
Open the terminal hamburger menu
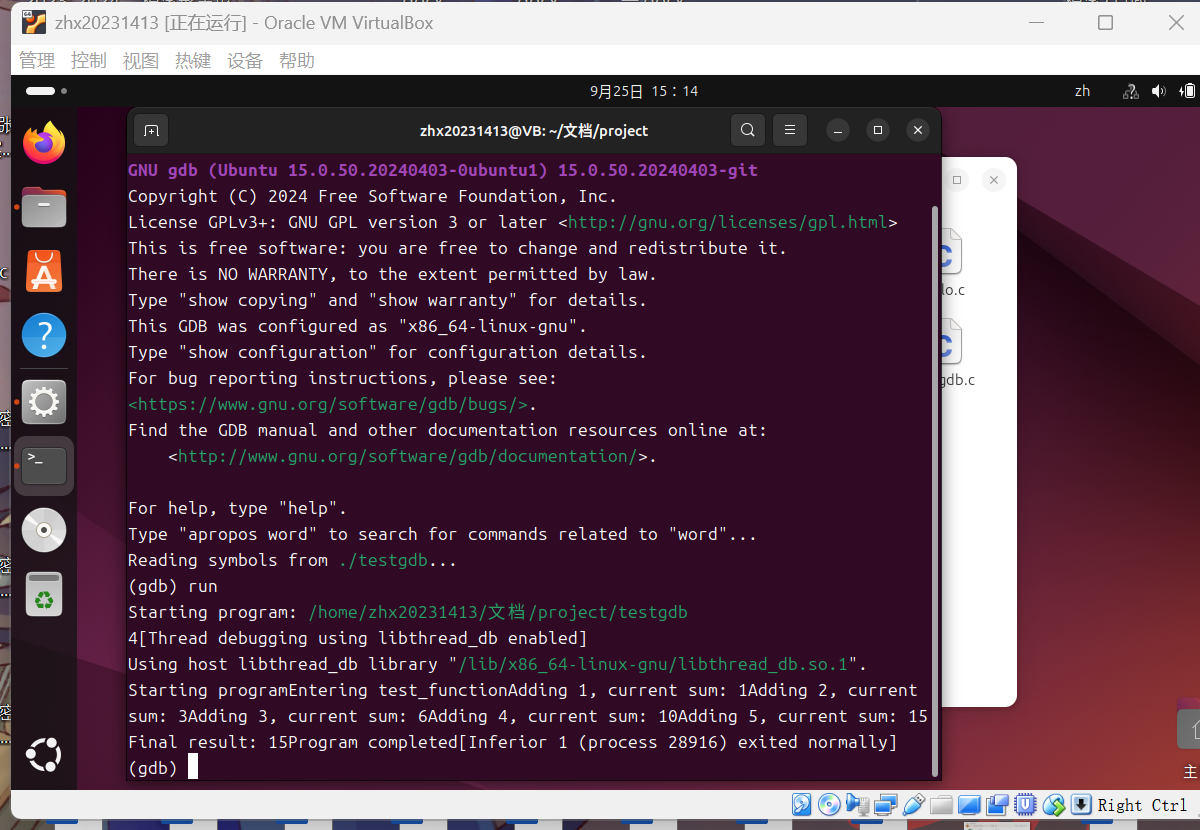790,130
